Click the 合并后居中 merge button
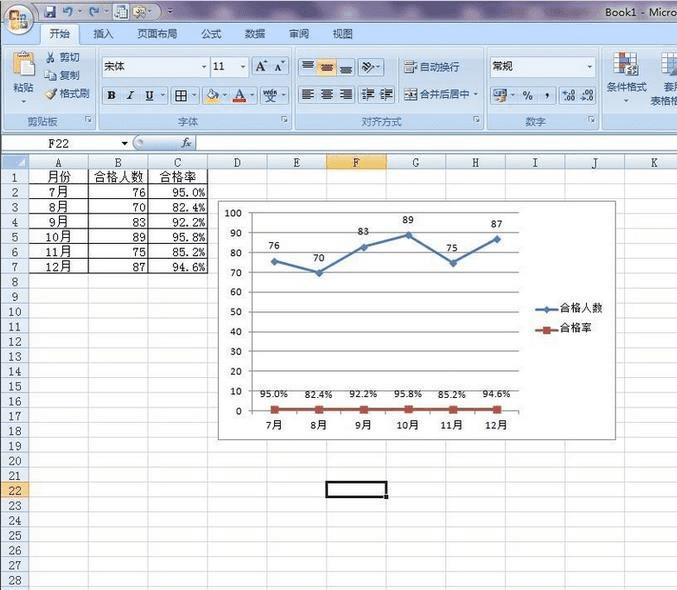 (x=441, y=94)
